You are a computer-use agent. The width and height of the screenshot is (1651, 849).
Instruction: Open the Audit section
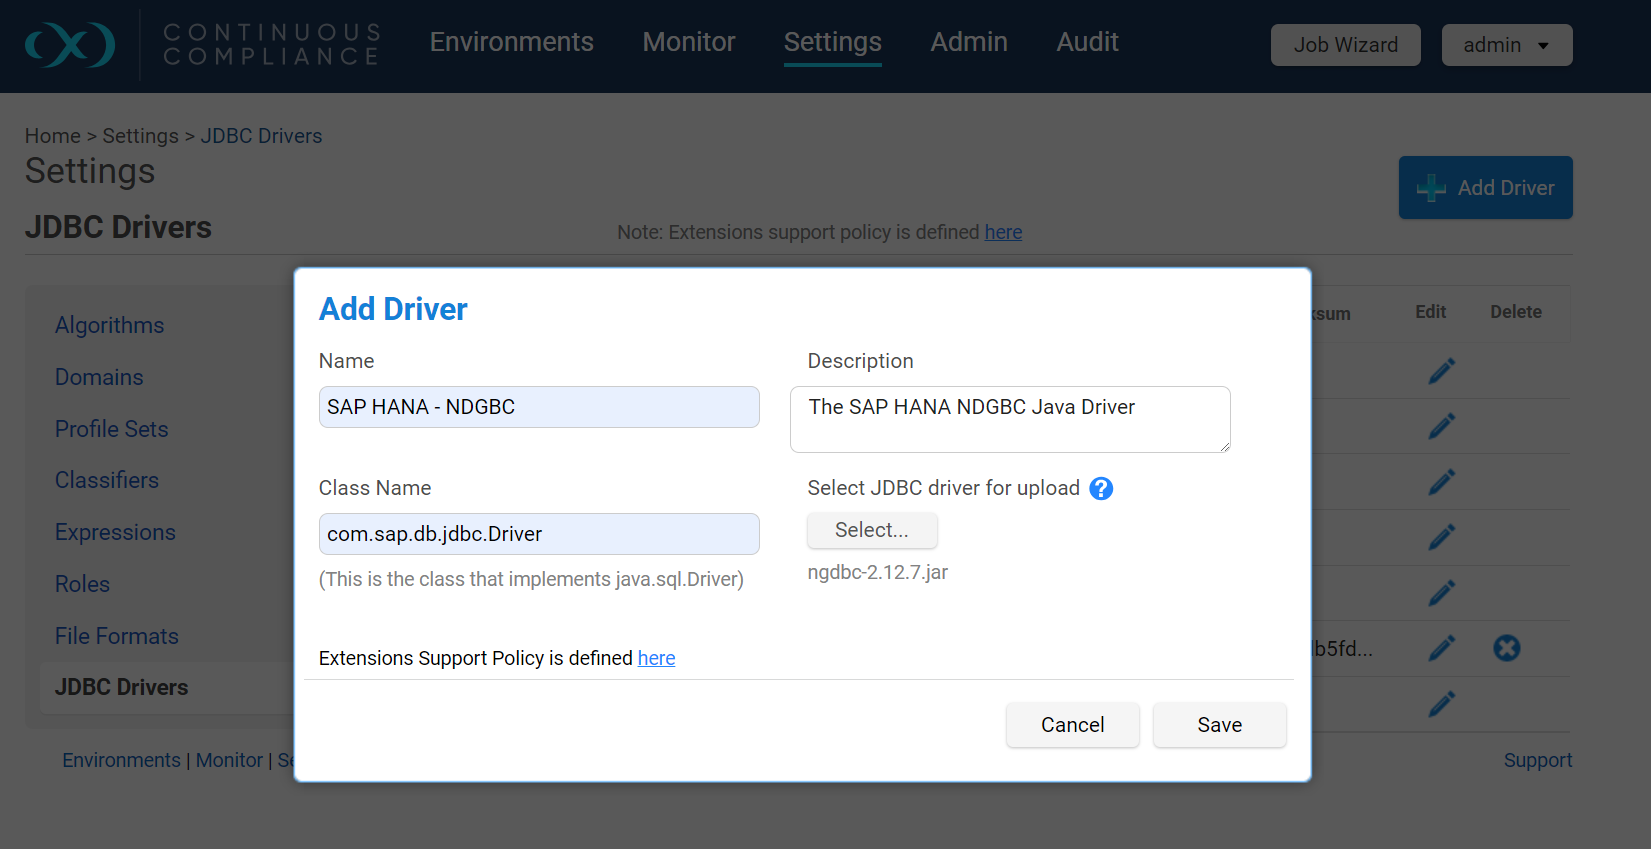pyautogui.click(x=1087, y=42)
